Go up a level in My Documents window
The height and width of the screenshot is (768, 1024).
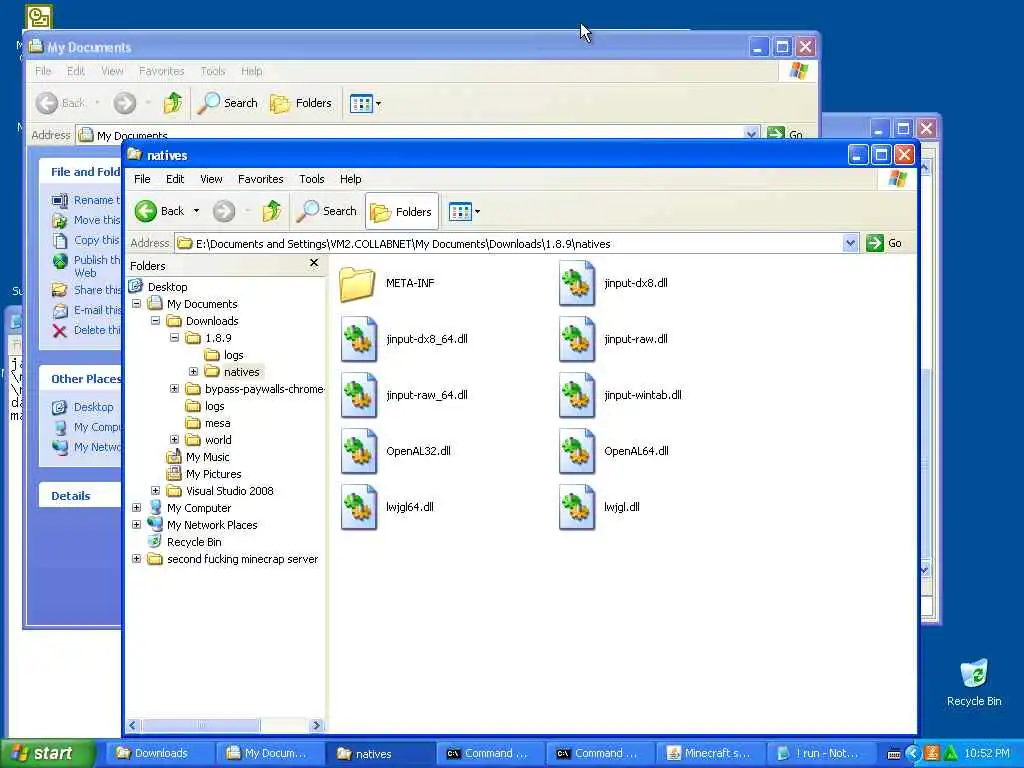(172, 103)
